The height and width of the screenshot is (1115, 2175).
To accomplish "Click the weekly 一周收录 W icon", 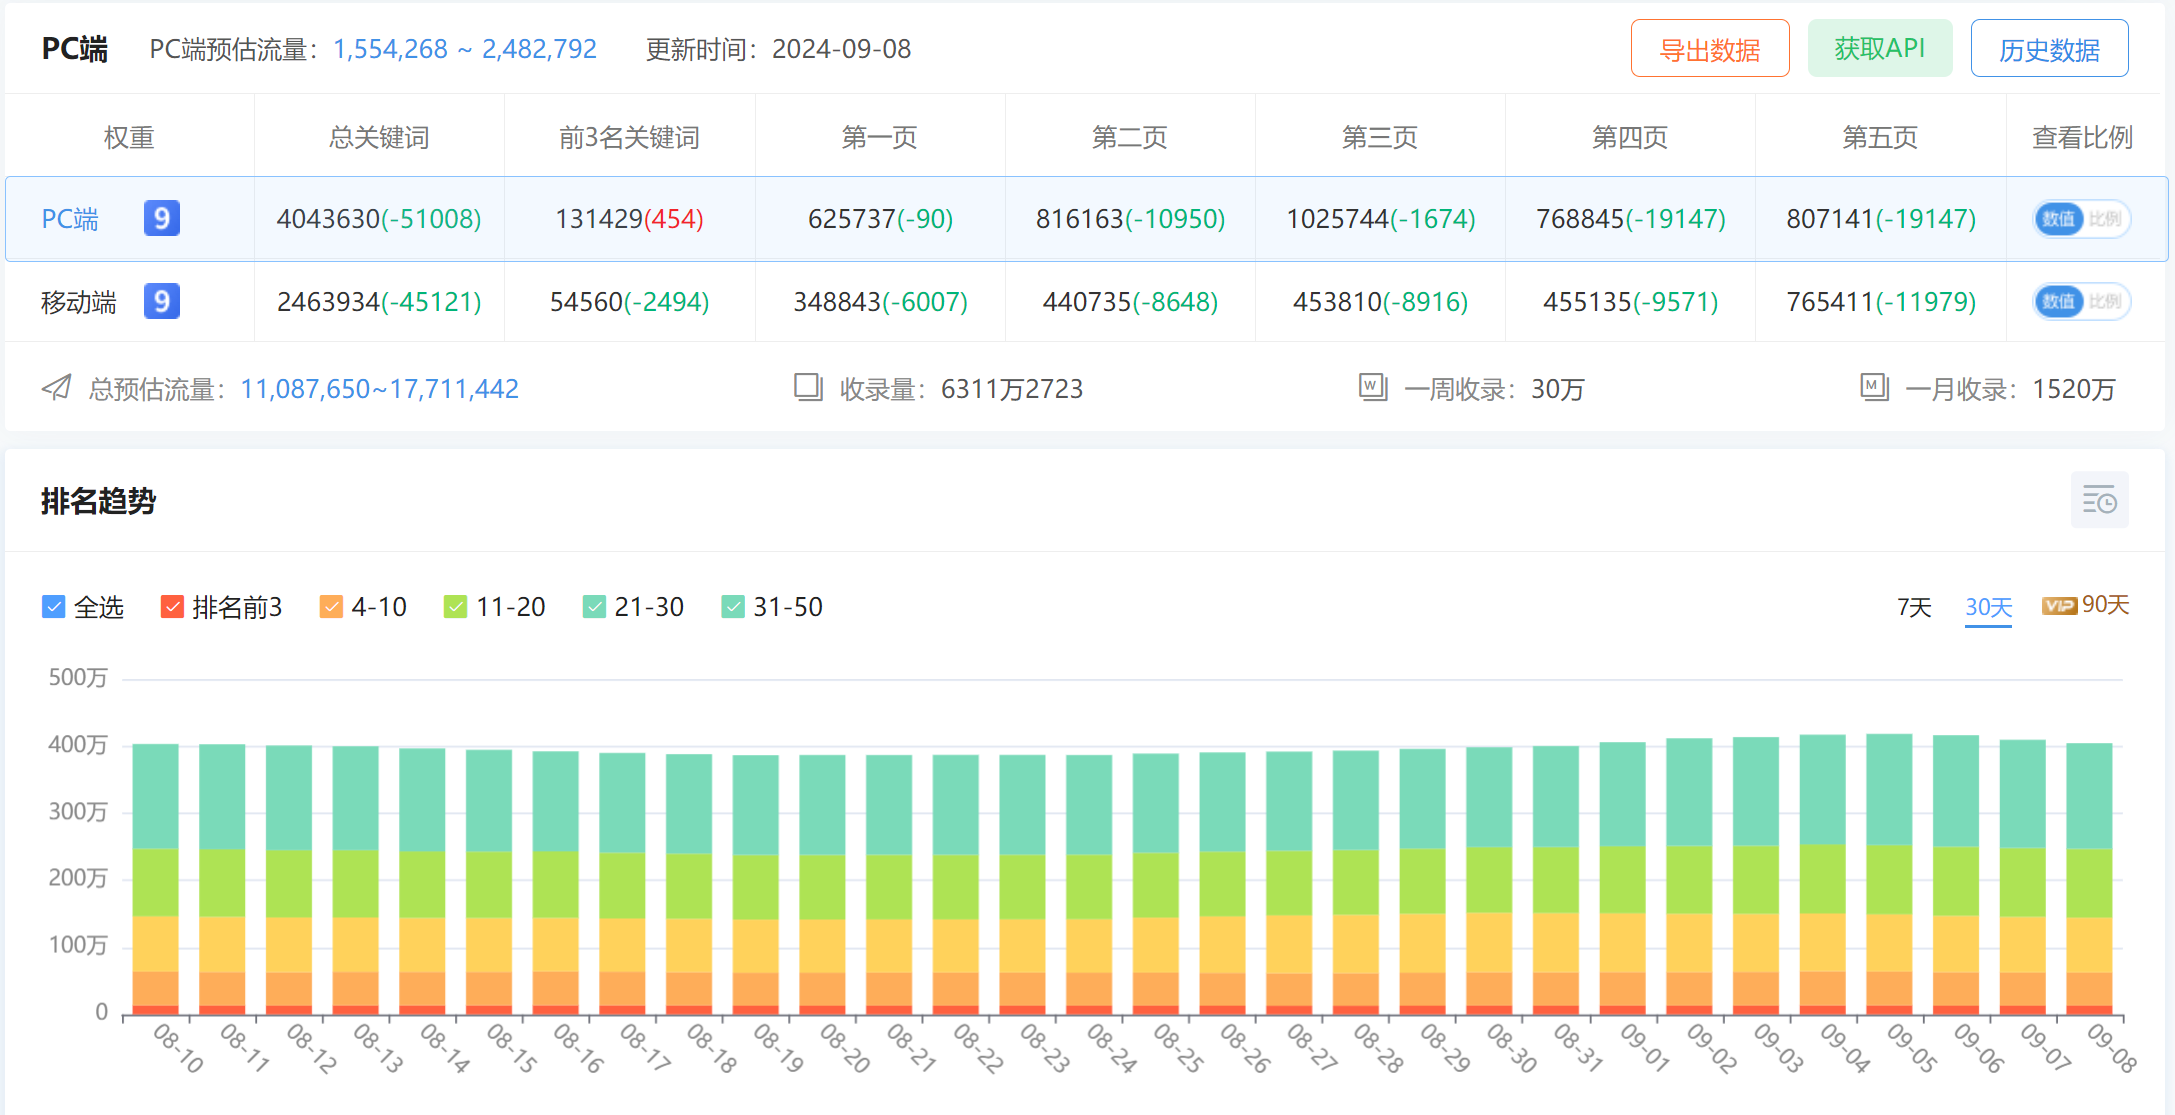I will point(1373,387).
